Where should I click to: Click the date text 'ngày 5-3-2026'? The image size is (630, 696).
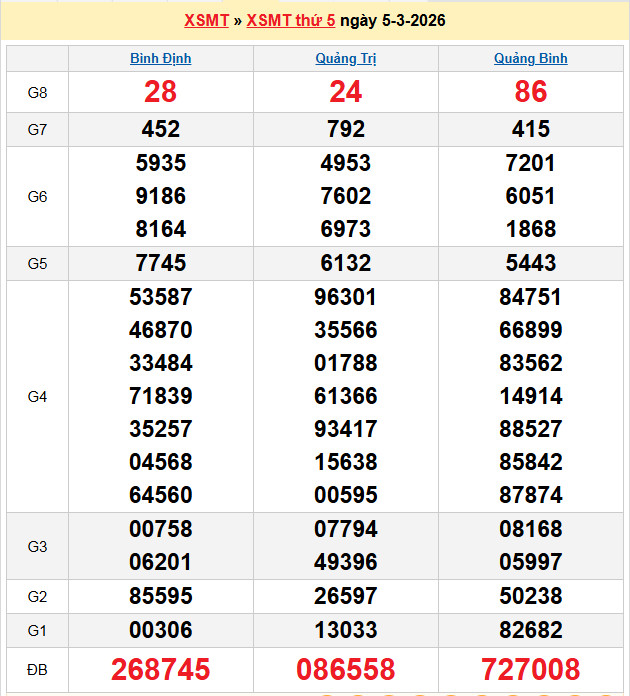pyautogui.click(x=393, y=20)
